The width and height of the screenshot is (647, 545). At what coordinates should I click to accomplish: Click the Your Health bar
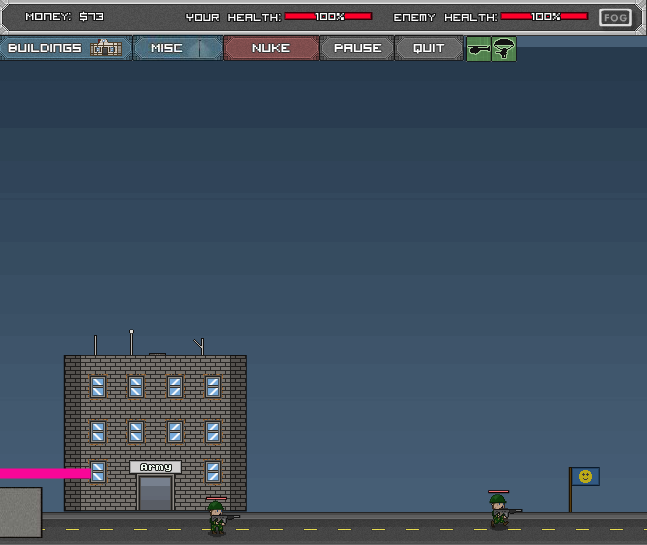pyautogui.click(x=328, y=17)
